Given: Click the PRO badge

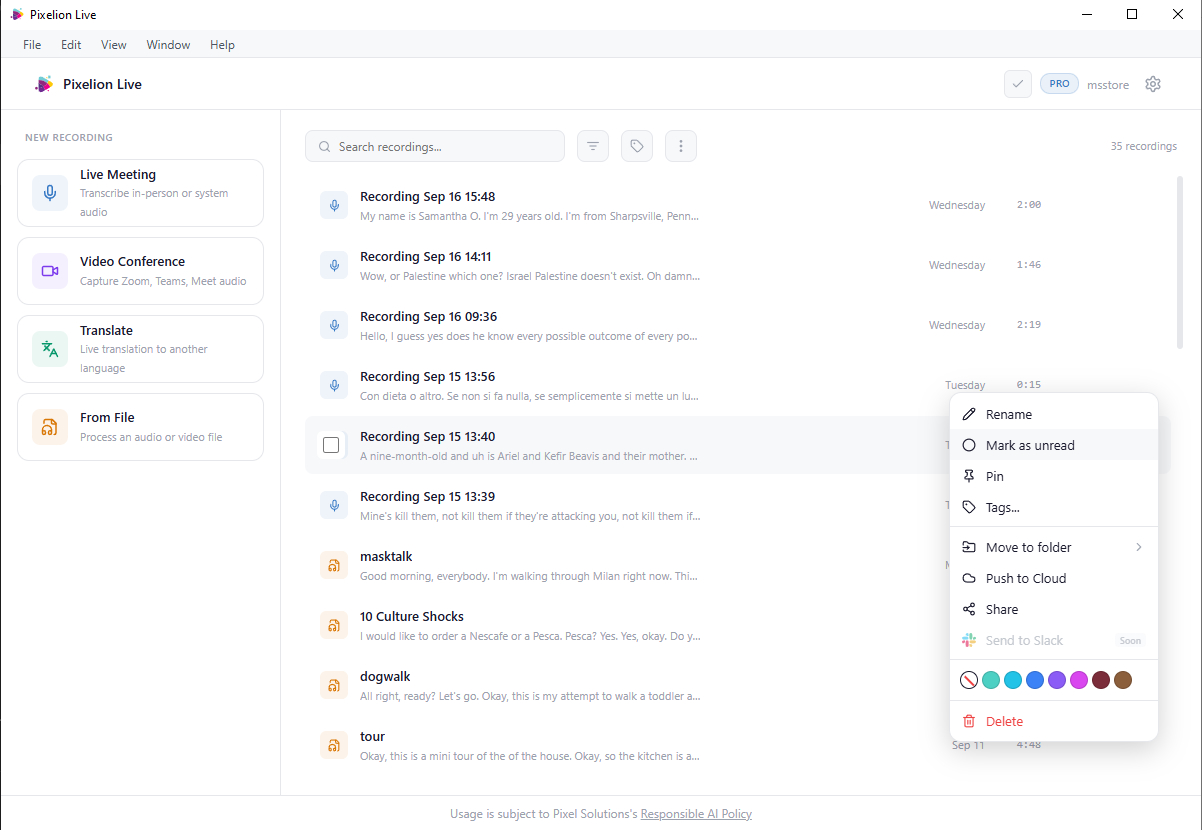Looking at the screenshot, I should click(x=1059, y=84).
